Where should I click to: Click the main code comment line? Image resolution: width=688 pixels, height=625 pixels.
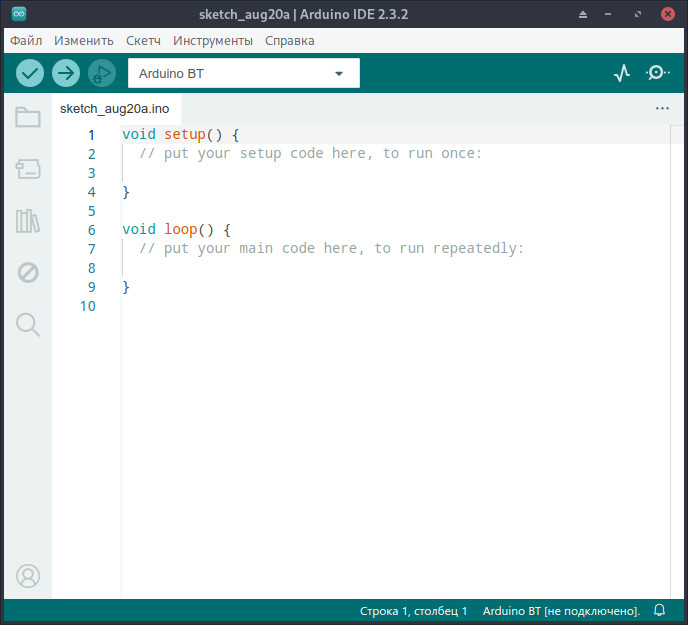(332, 248)
